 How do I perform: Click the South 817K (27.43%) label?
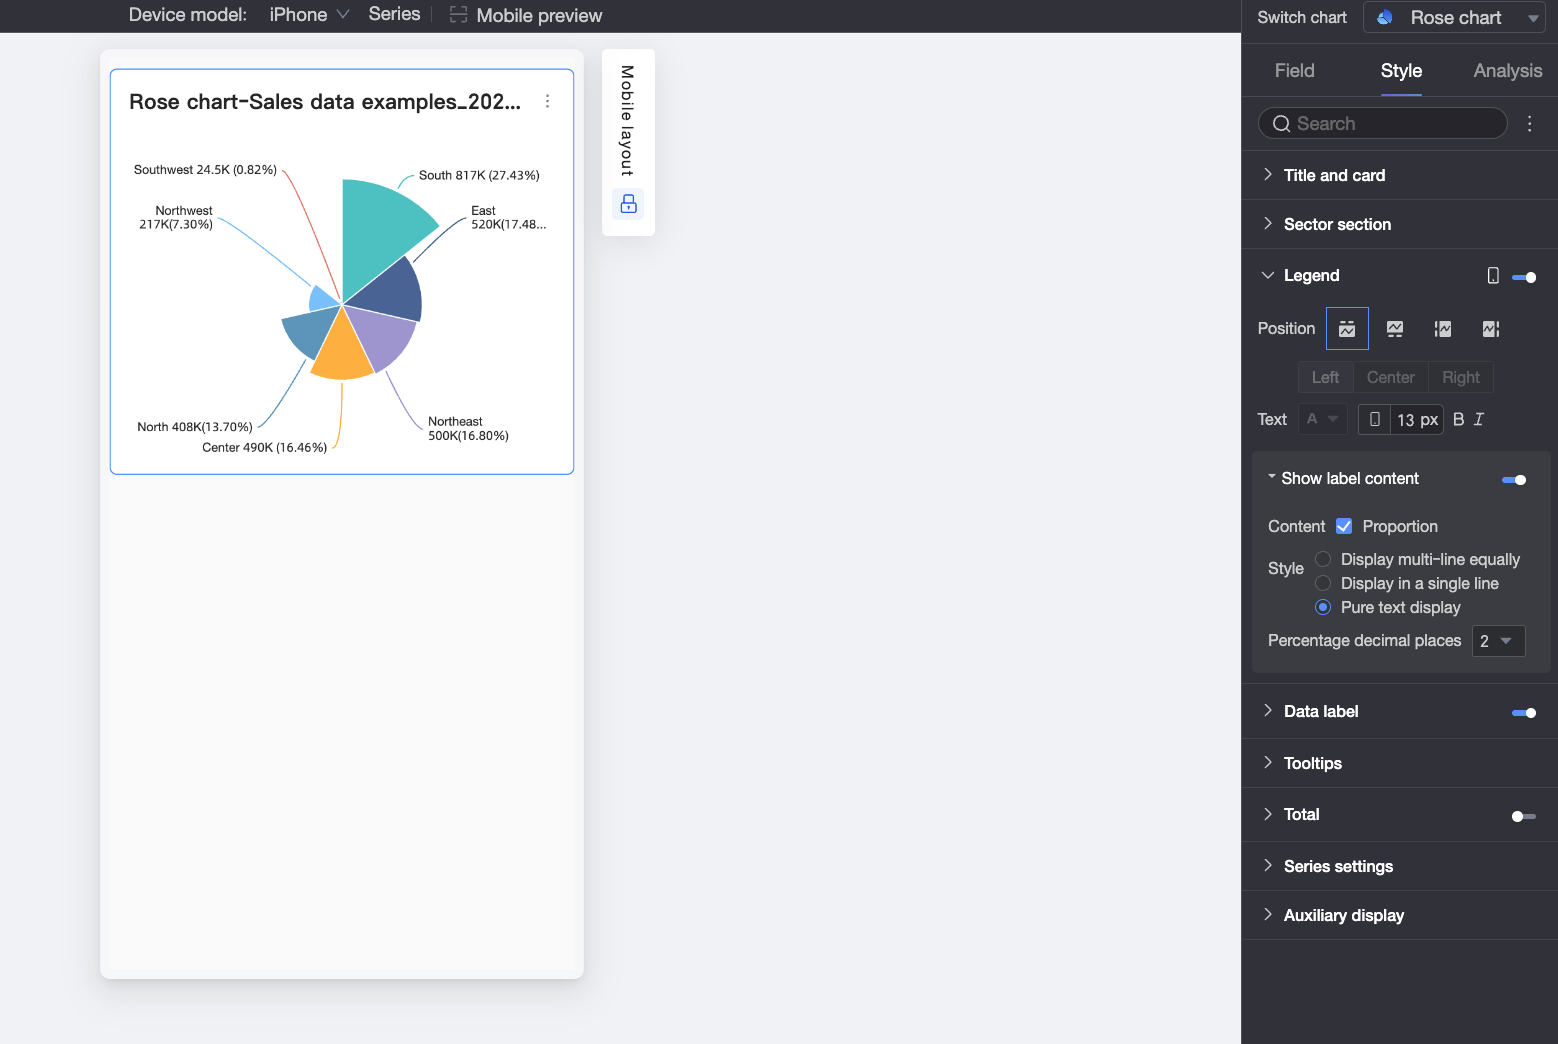pos(479,175)
